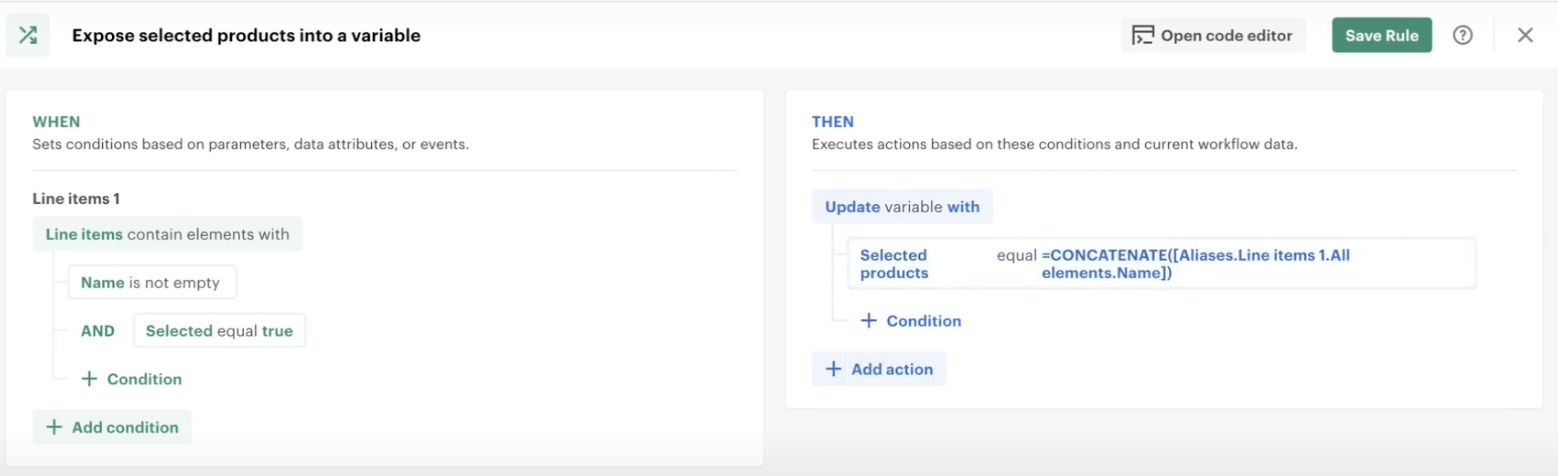Click the code editor terminal icon

[x=1143, y=35]
